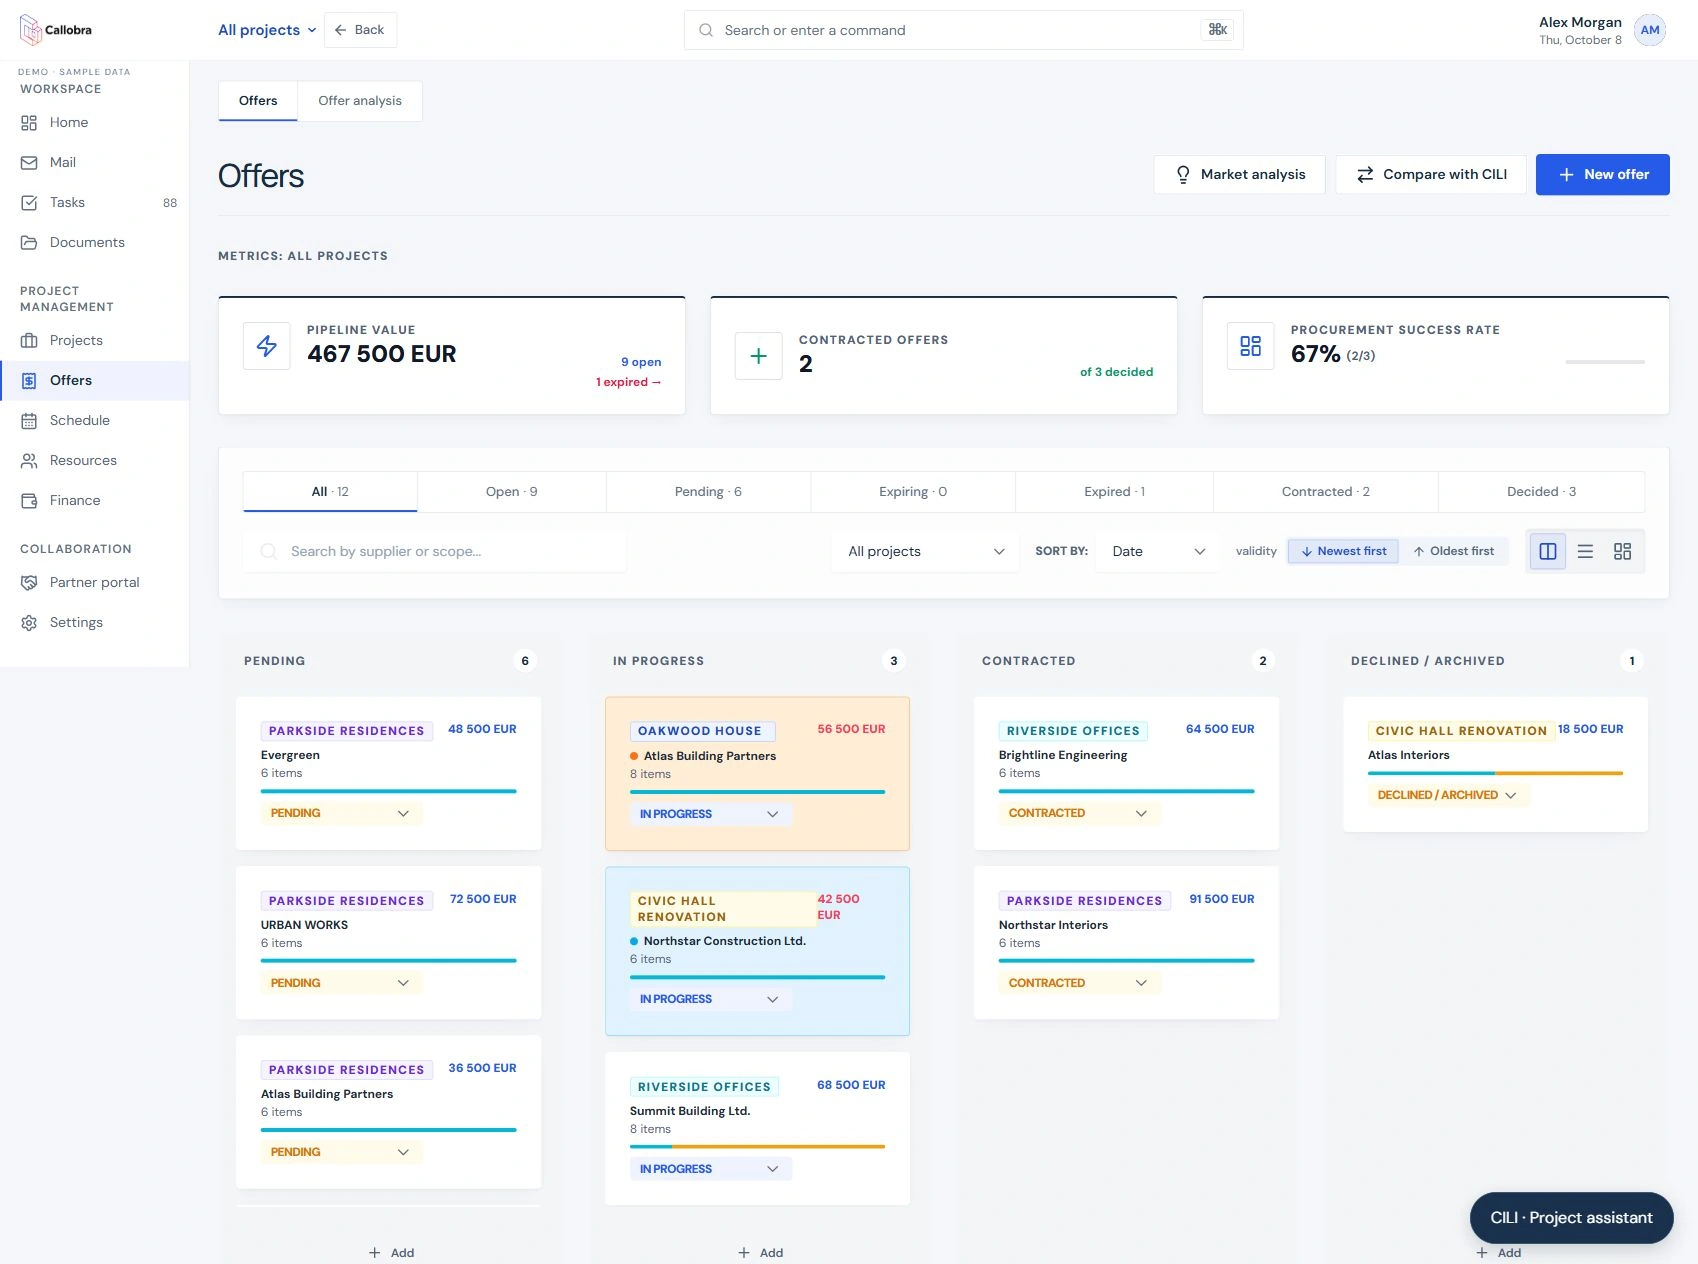Open Partner portal handshake icon

click(x=29, y=583)
